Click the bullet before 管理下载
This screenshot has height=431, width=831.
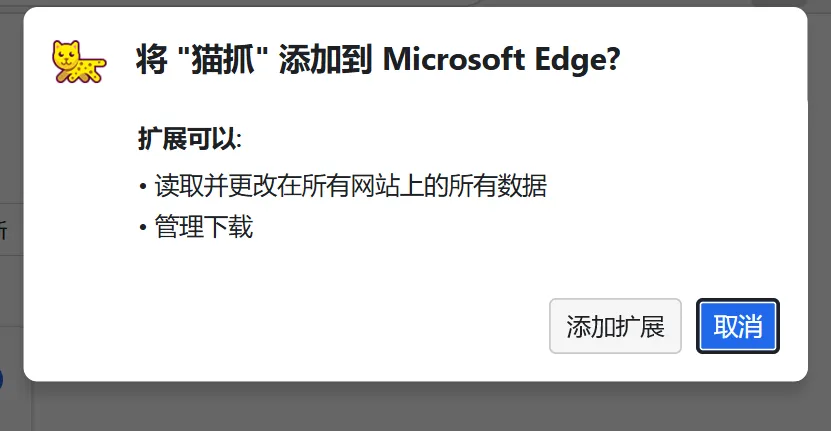[143, 228]
